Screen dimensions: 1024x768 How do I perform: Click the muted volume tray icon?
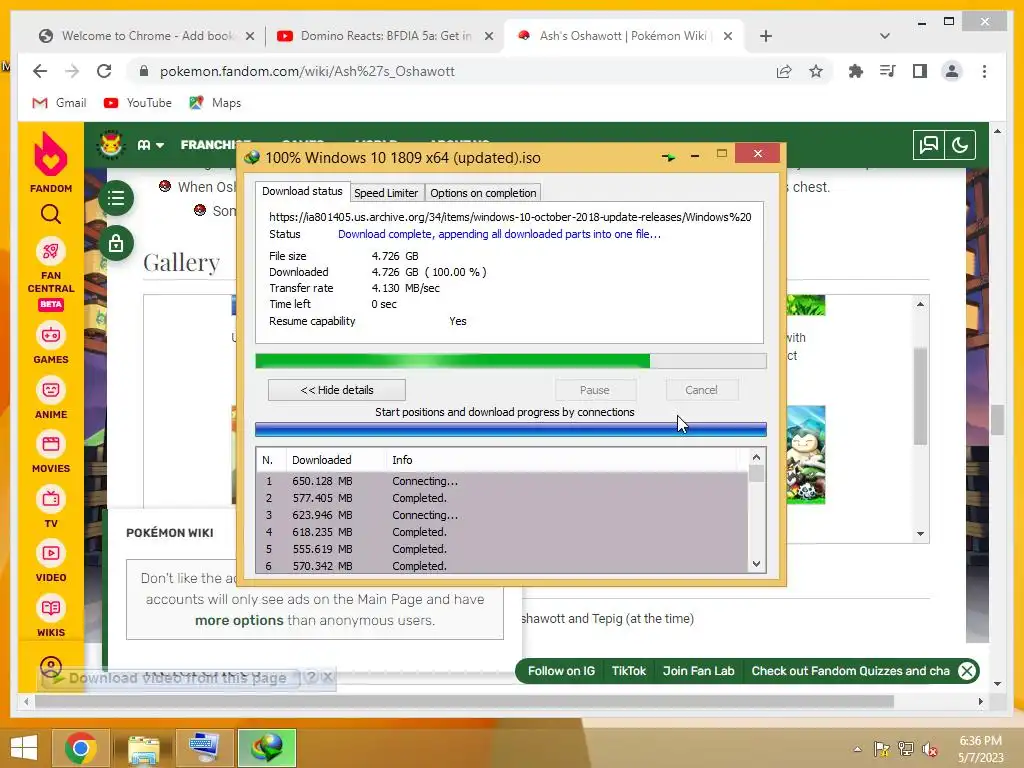(x=929, y=749)
